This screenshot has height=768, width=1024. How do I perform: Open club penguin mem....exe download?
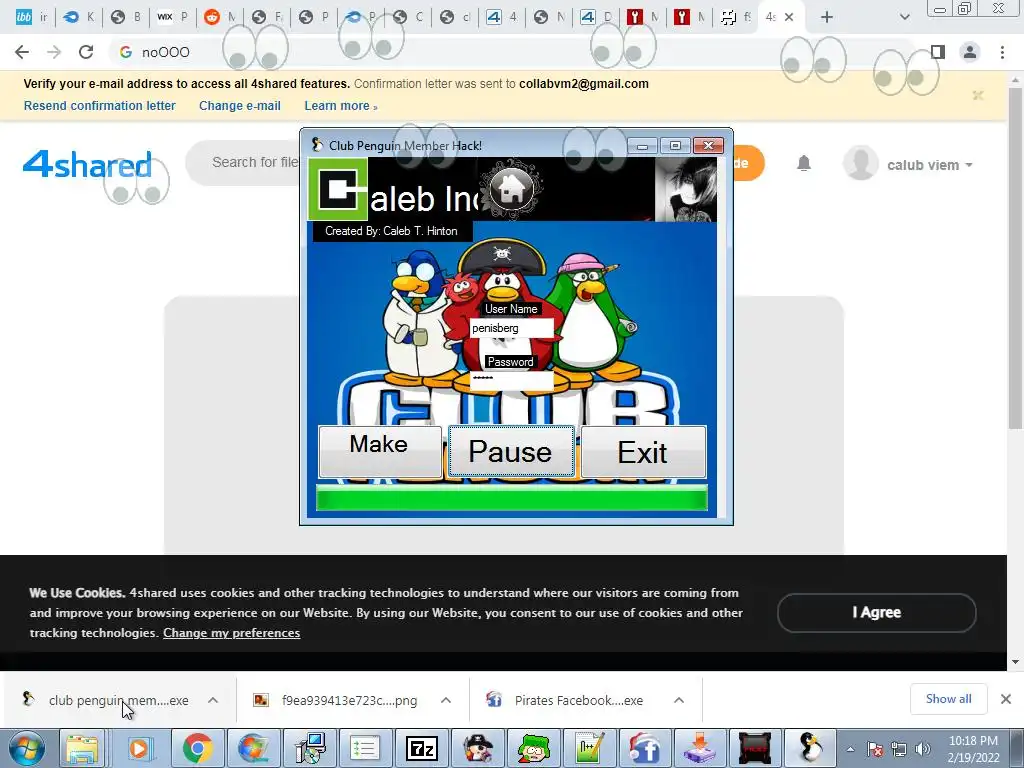(106, 701)
